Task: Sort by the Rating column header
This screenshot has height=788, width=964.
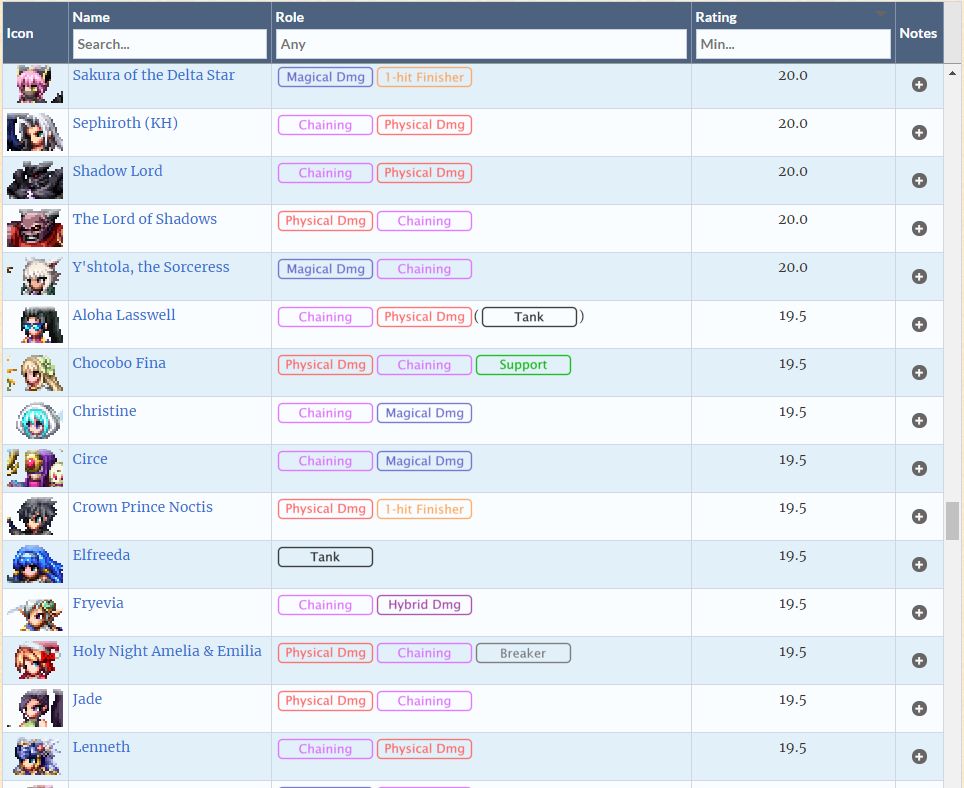Action: [716, 17]
